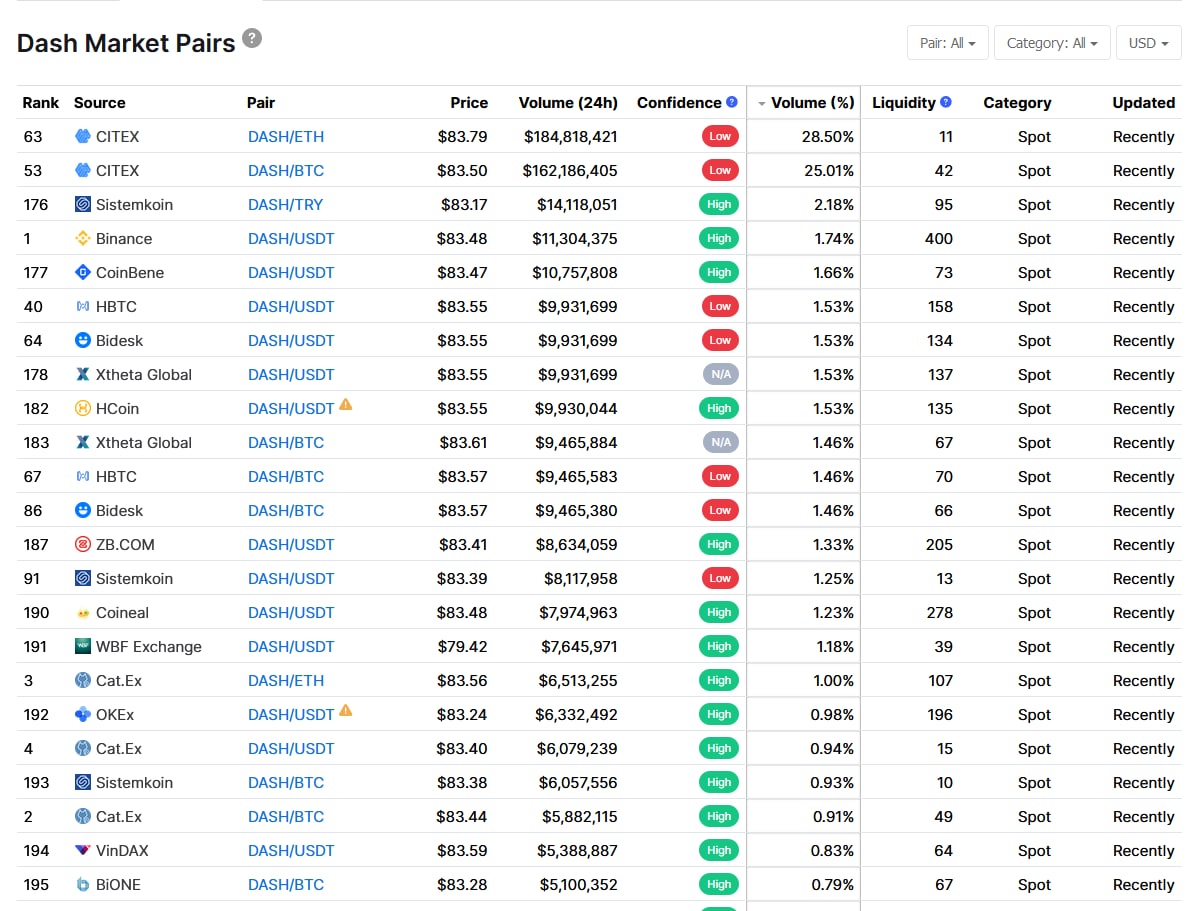
Task: Open Cat.Ex DASH/ETH pair link
Action: 286,680
